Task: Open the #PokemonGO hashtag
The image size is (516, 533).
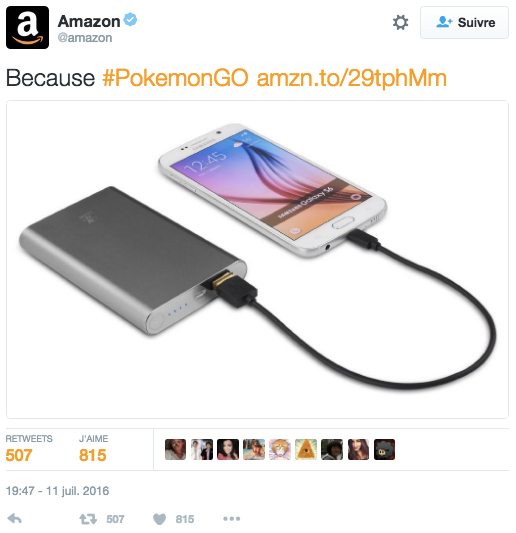Action: point(175,78)
